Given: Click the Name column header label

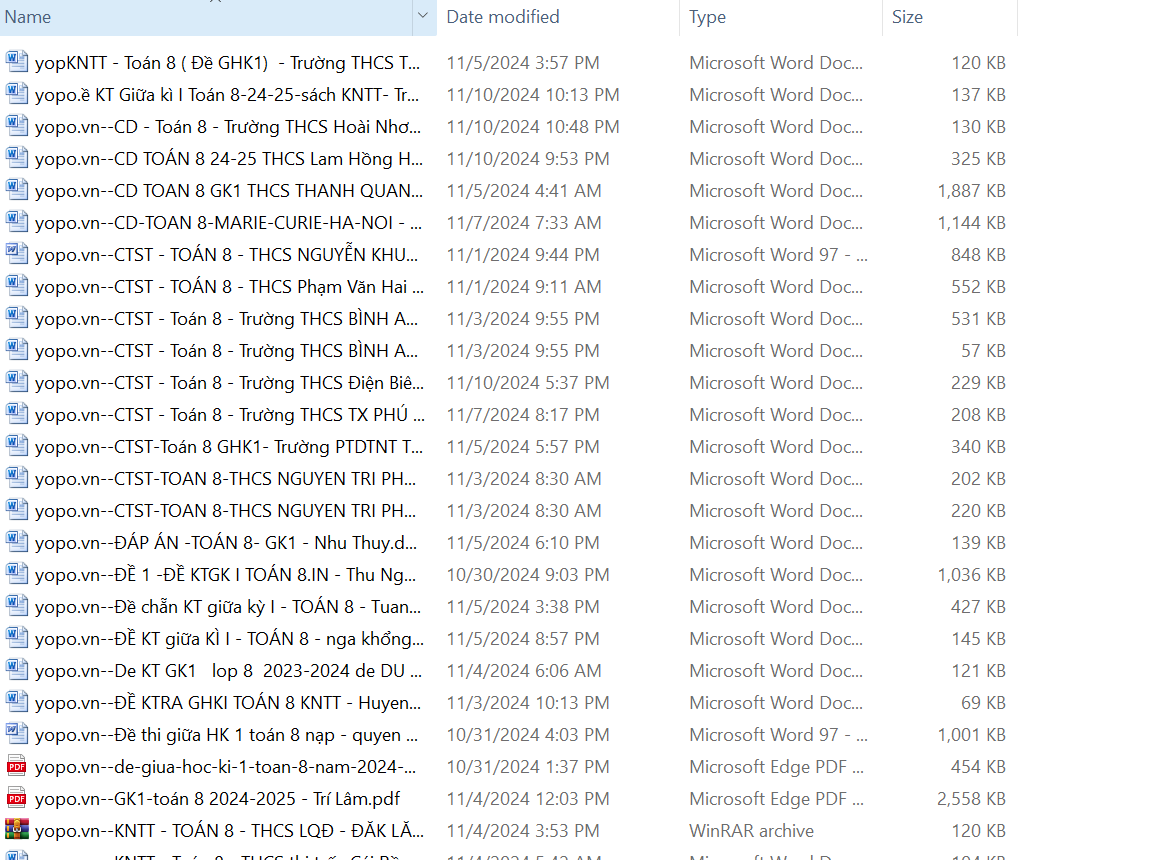Looking at the screenshot, I should coord(28,17).
